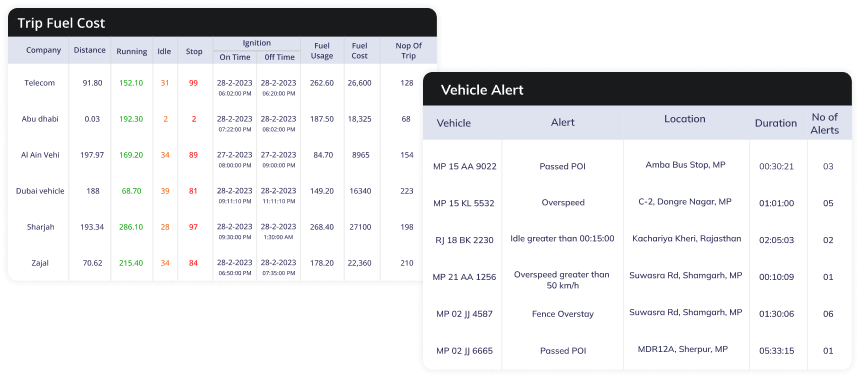Click vehicle MP 02 JJ 6665
The image size is (860, 378).
point(465,351)
